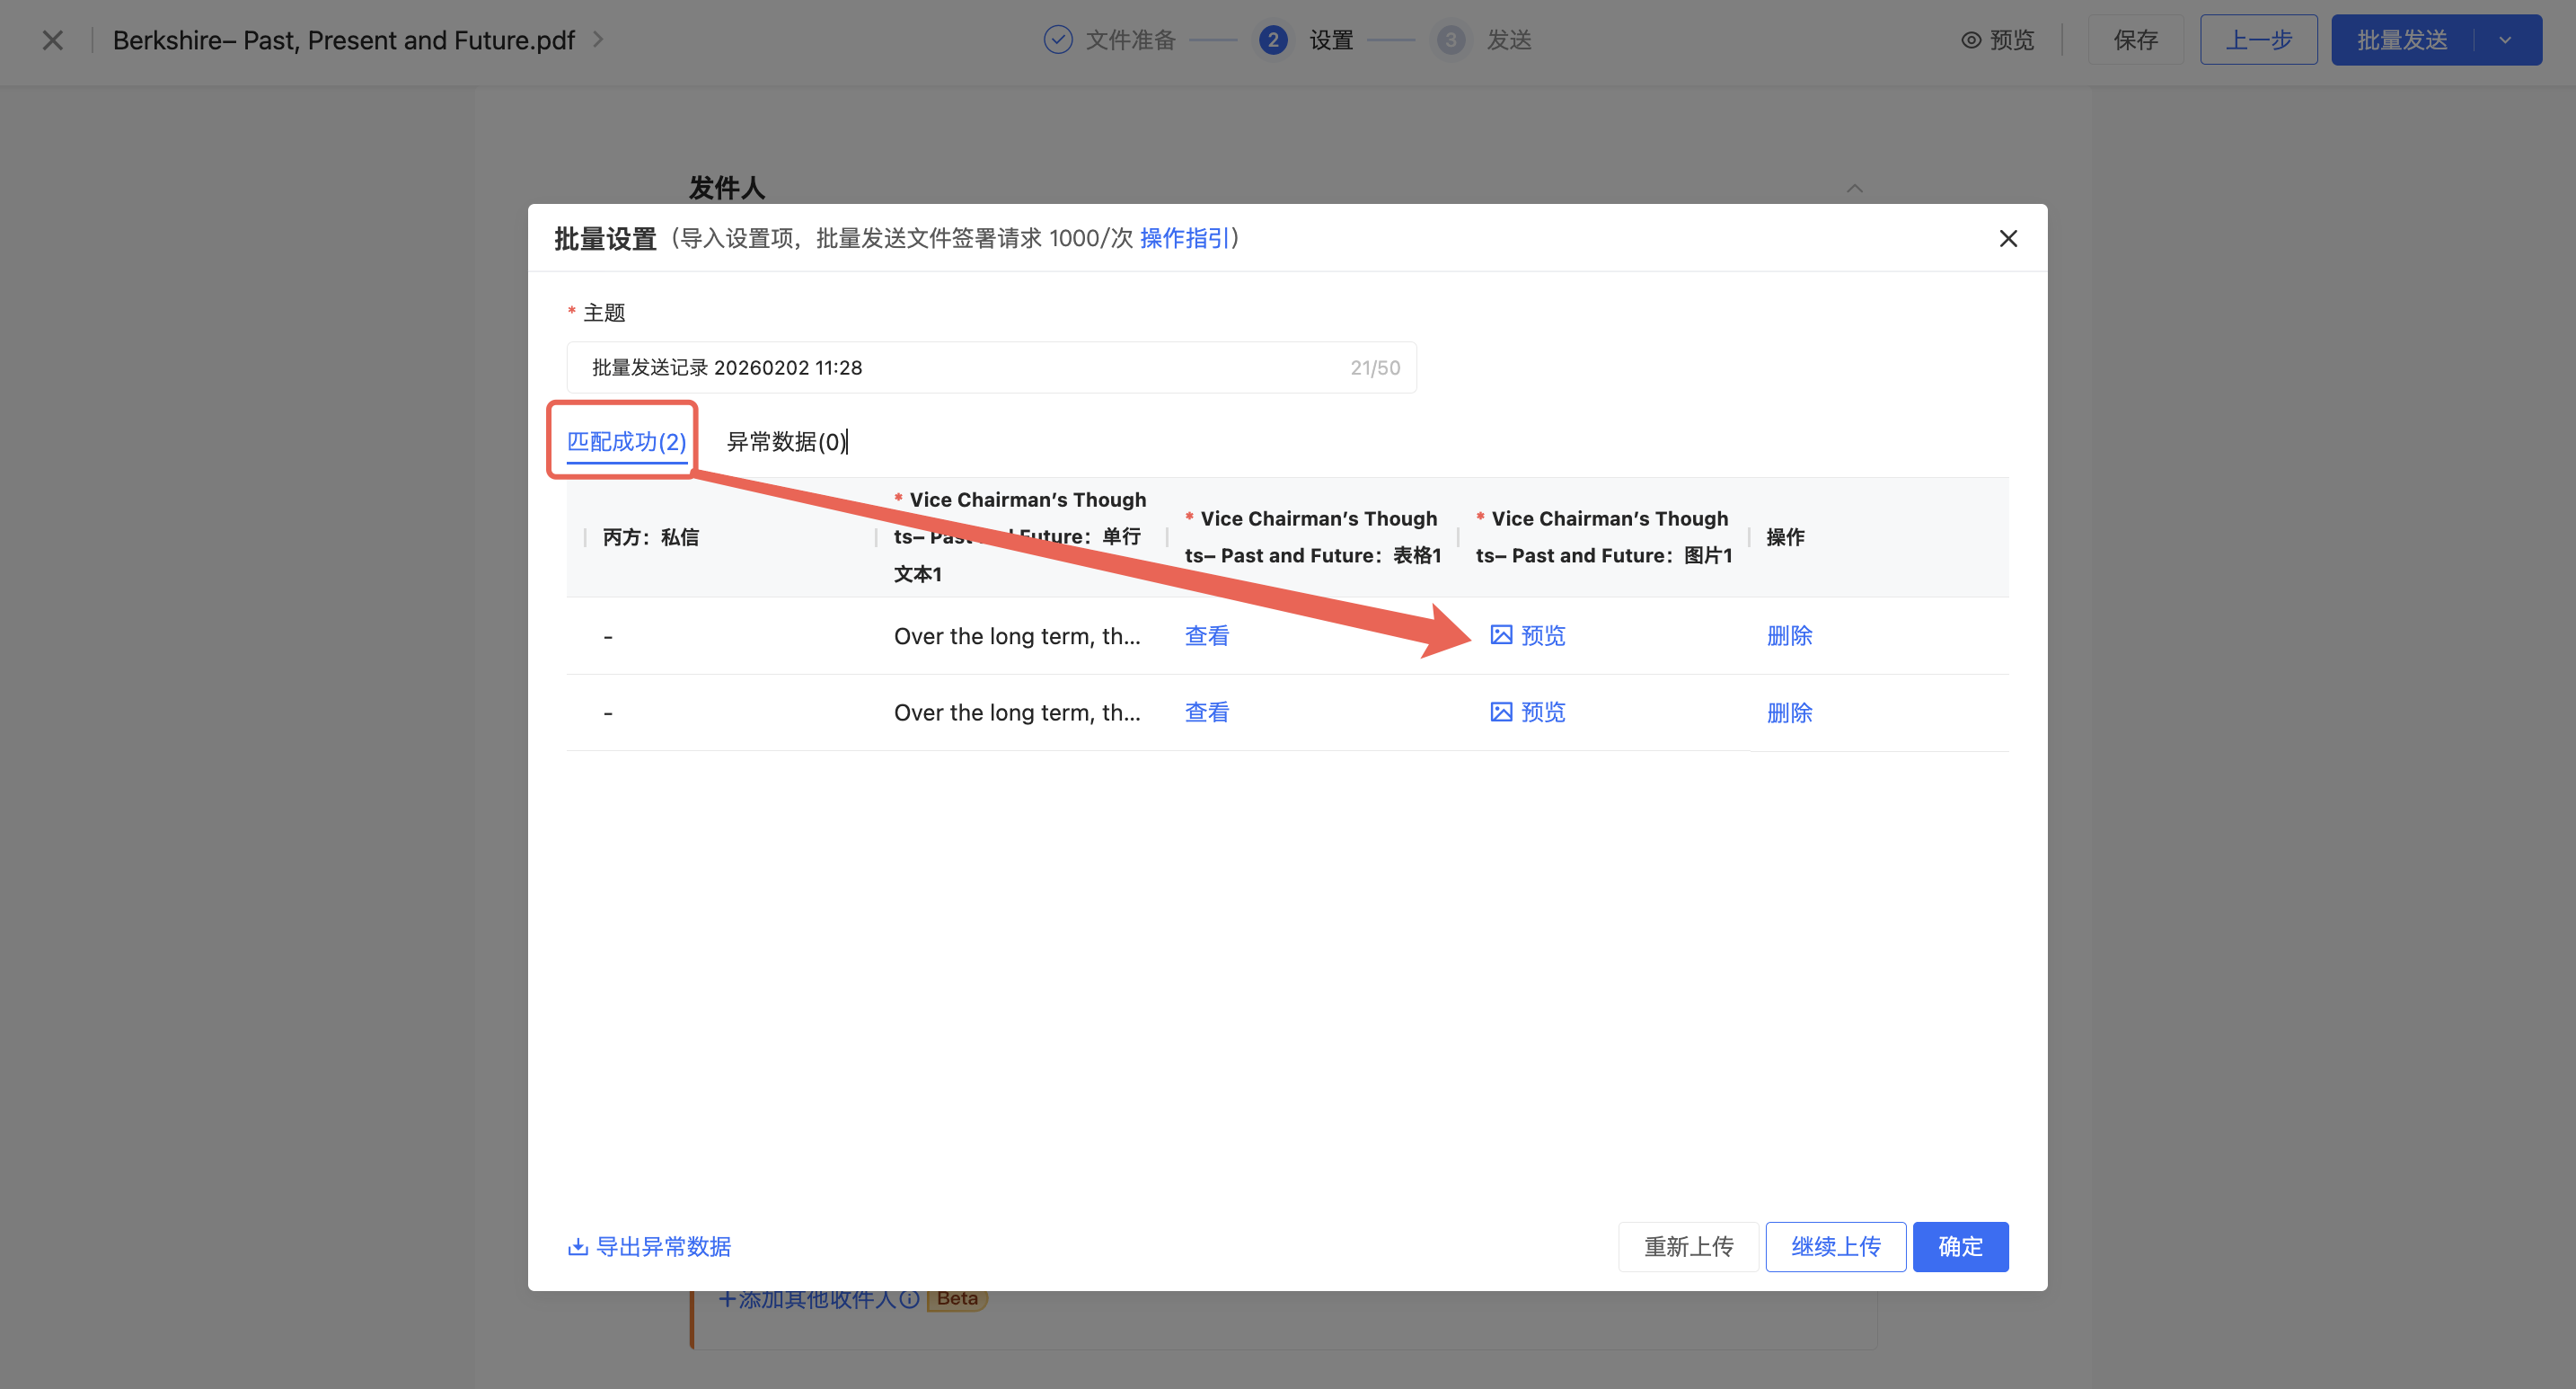Click info icon beside add other recipients
The image size is (2576, 1389).
pyautogui.click(x=909, y=1299)
